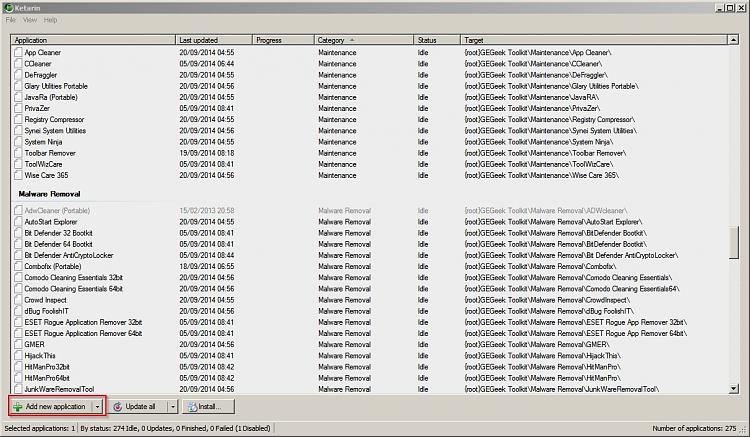Sort by the Application column header
The height and width of the screenshot is (437, 750).
[93, 40]
